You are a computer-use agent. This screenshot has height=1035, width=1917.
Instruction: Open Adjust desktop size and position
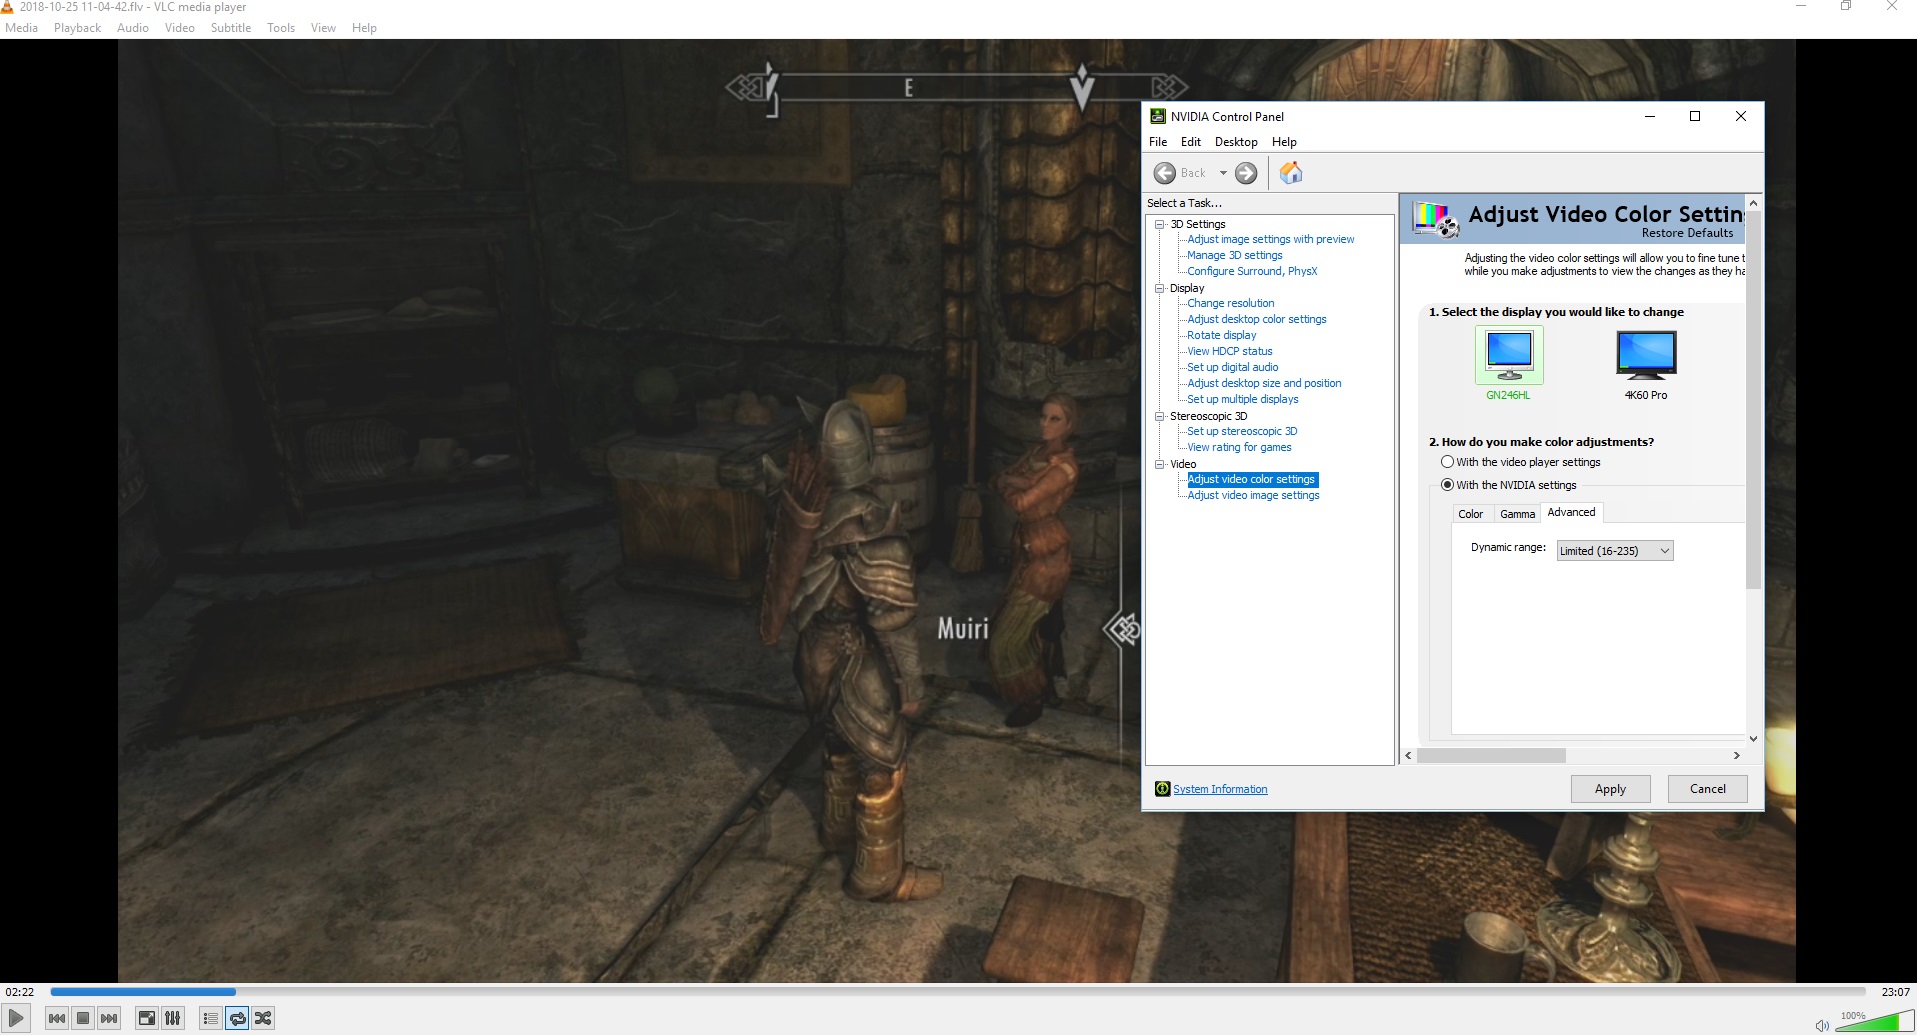1265,384
